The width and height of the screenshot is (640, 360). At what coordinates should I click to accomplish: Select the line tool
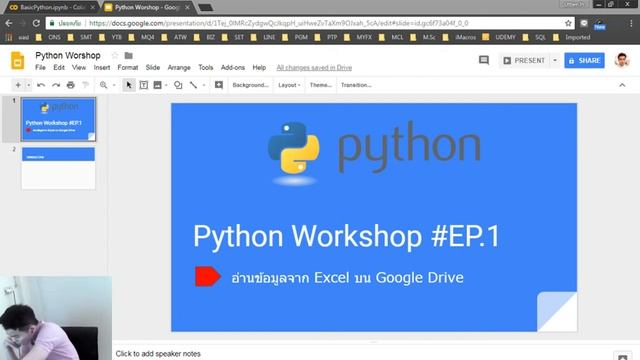pyautogui.click(x=193, y=85)
